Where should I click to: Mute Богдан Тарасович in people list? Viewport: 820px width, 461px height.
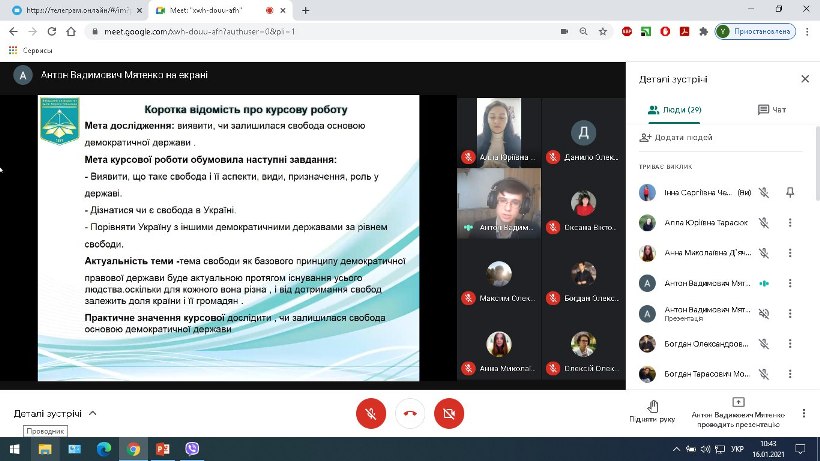[764, 374]
